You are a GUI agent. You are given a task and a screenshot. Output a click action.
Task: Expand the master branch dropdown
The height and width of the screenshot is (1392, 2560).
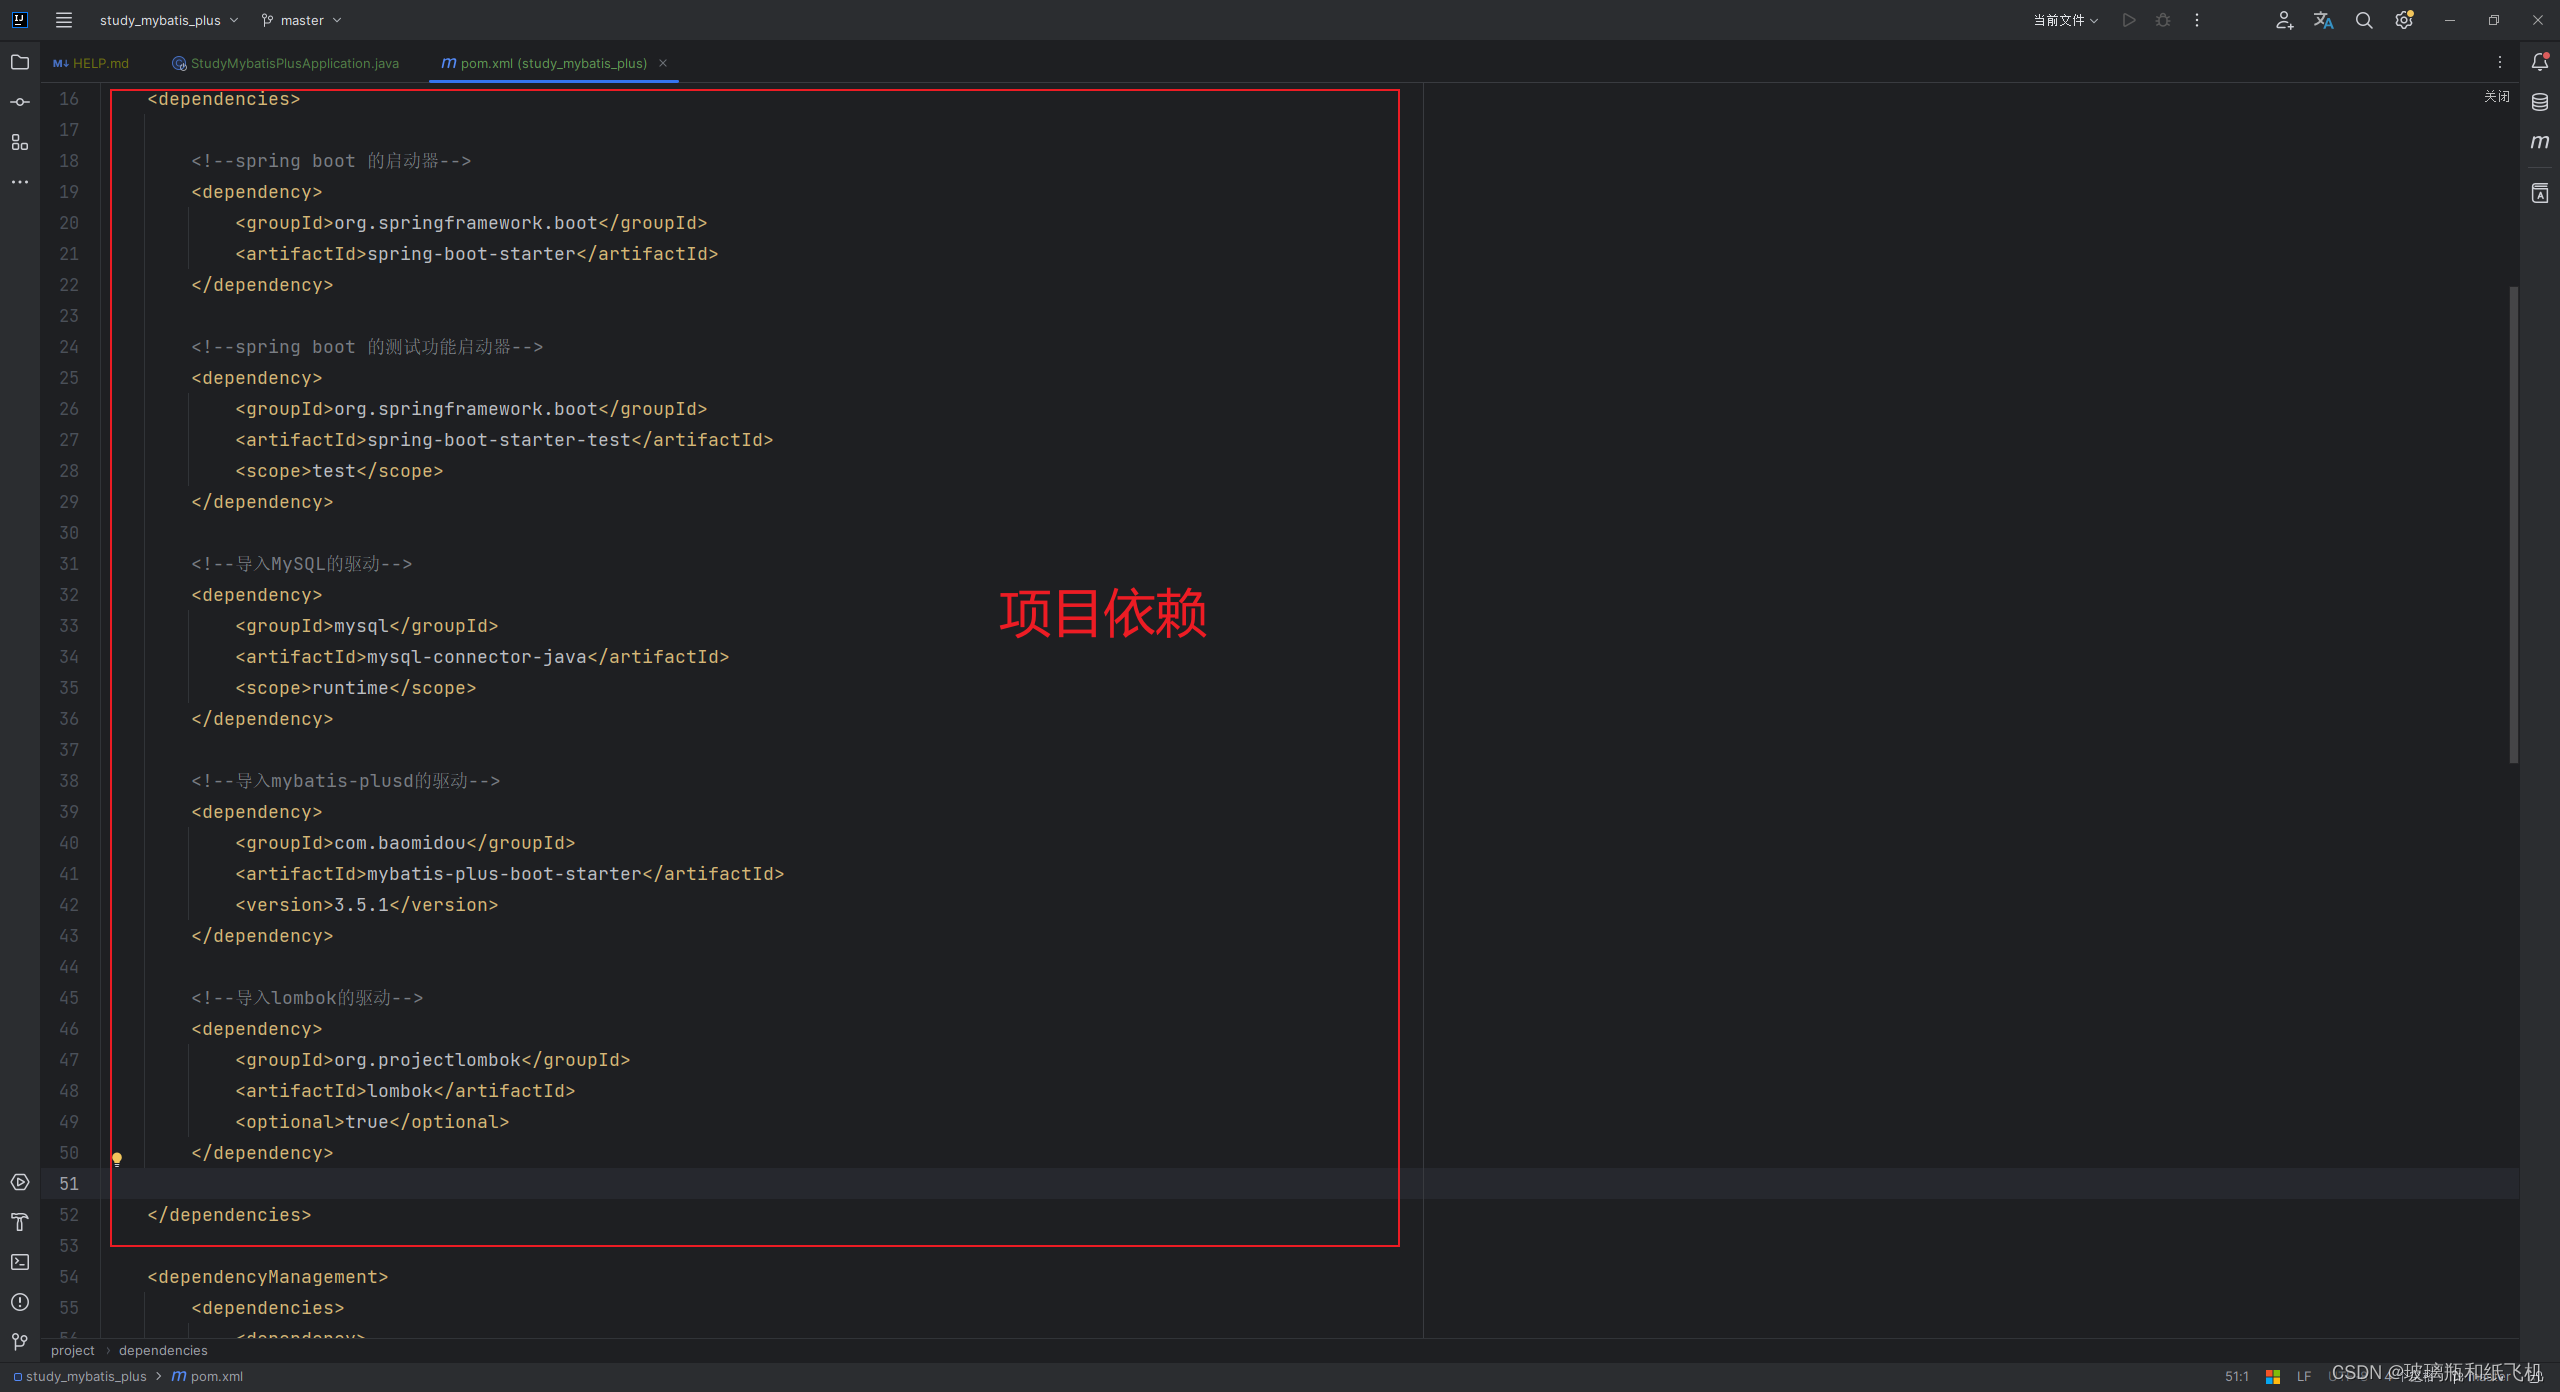pyautogui.click(x=302, y=20)
